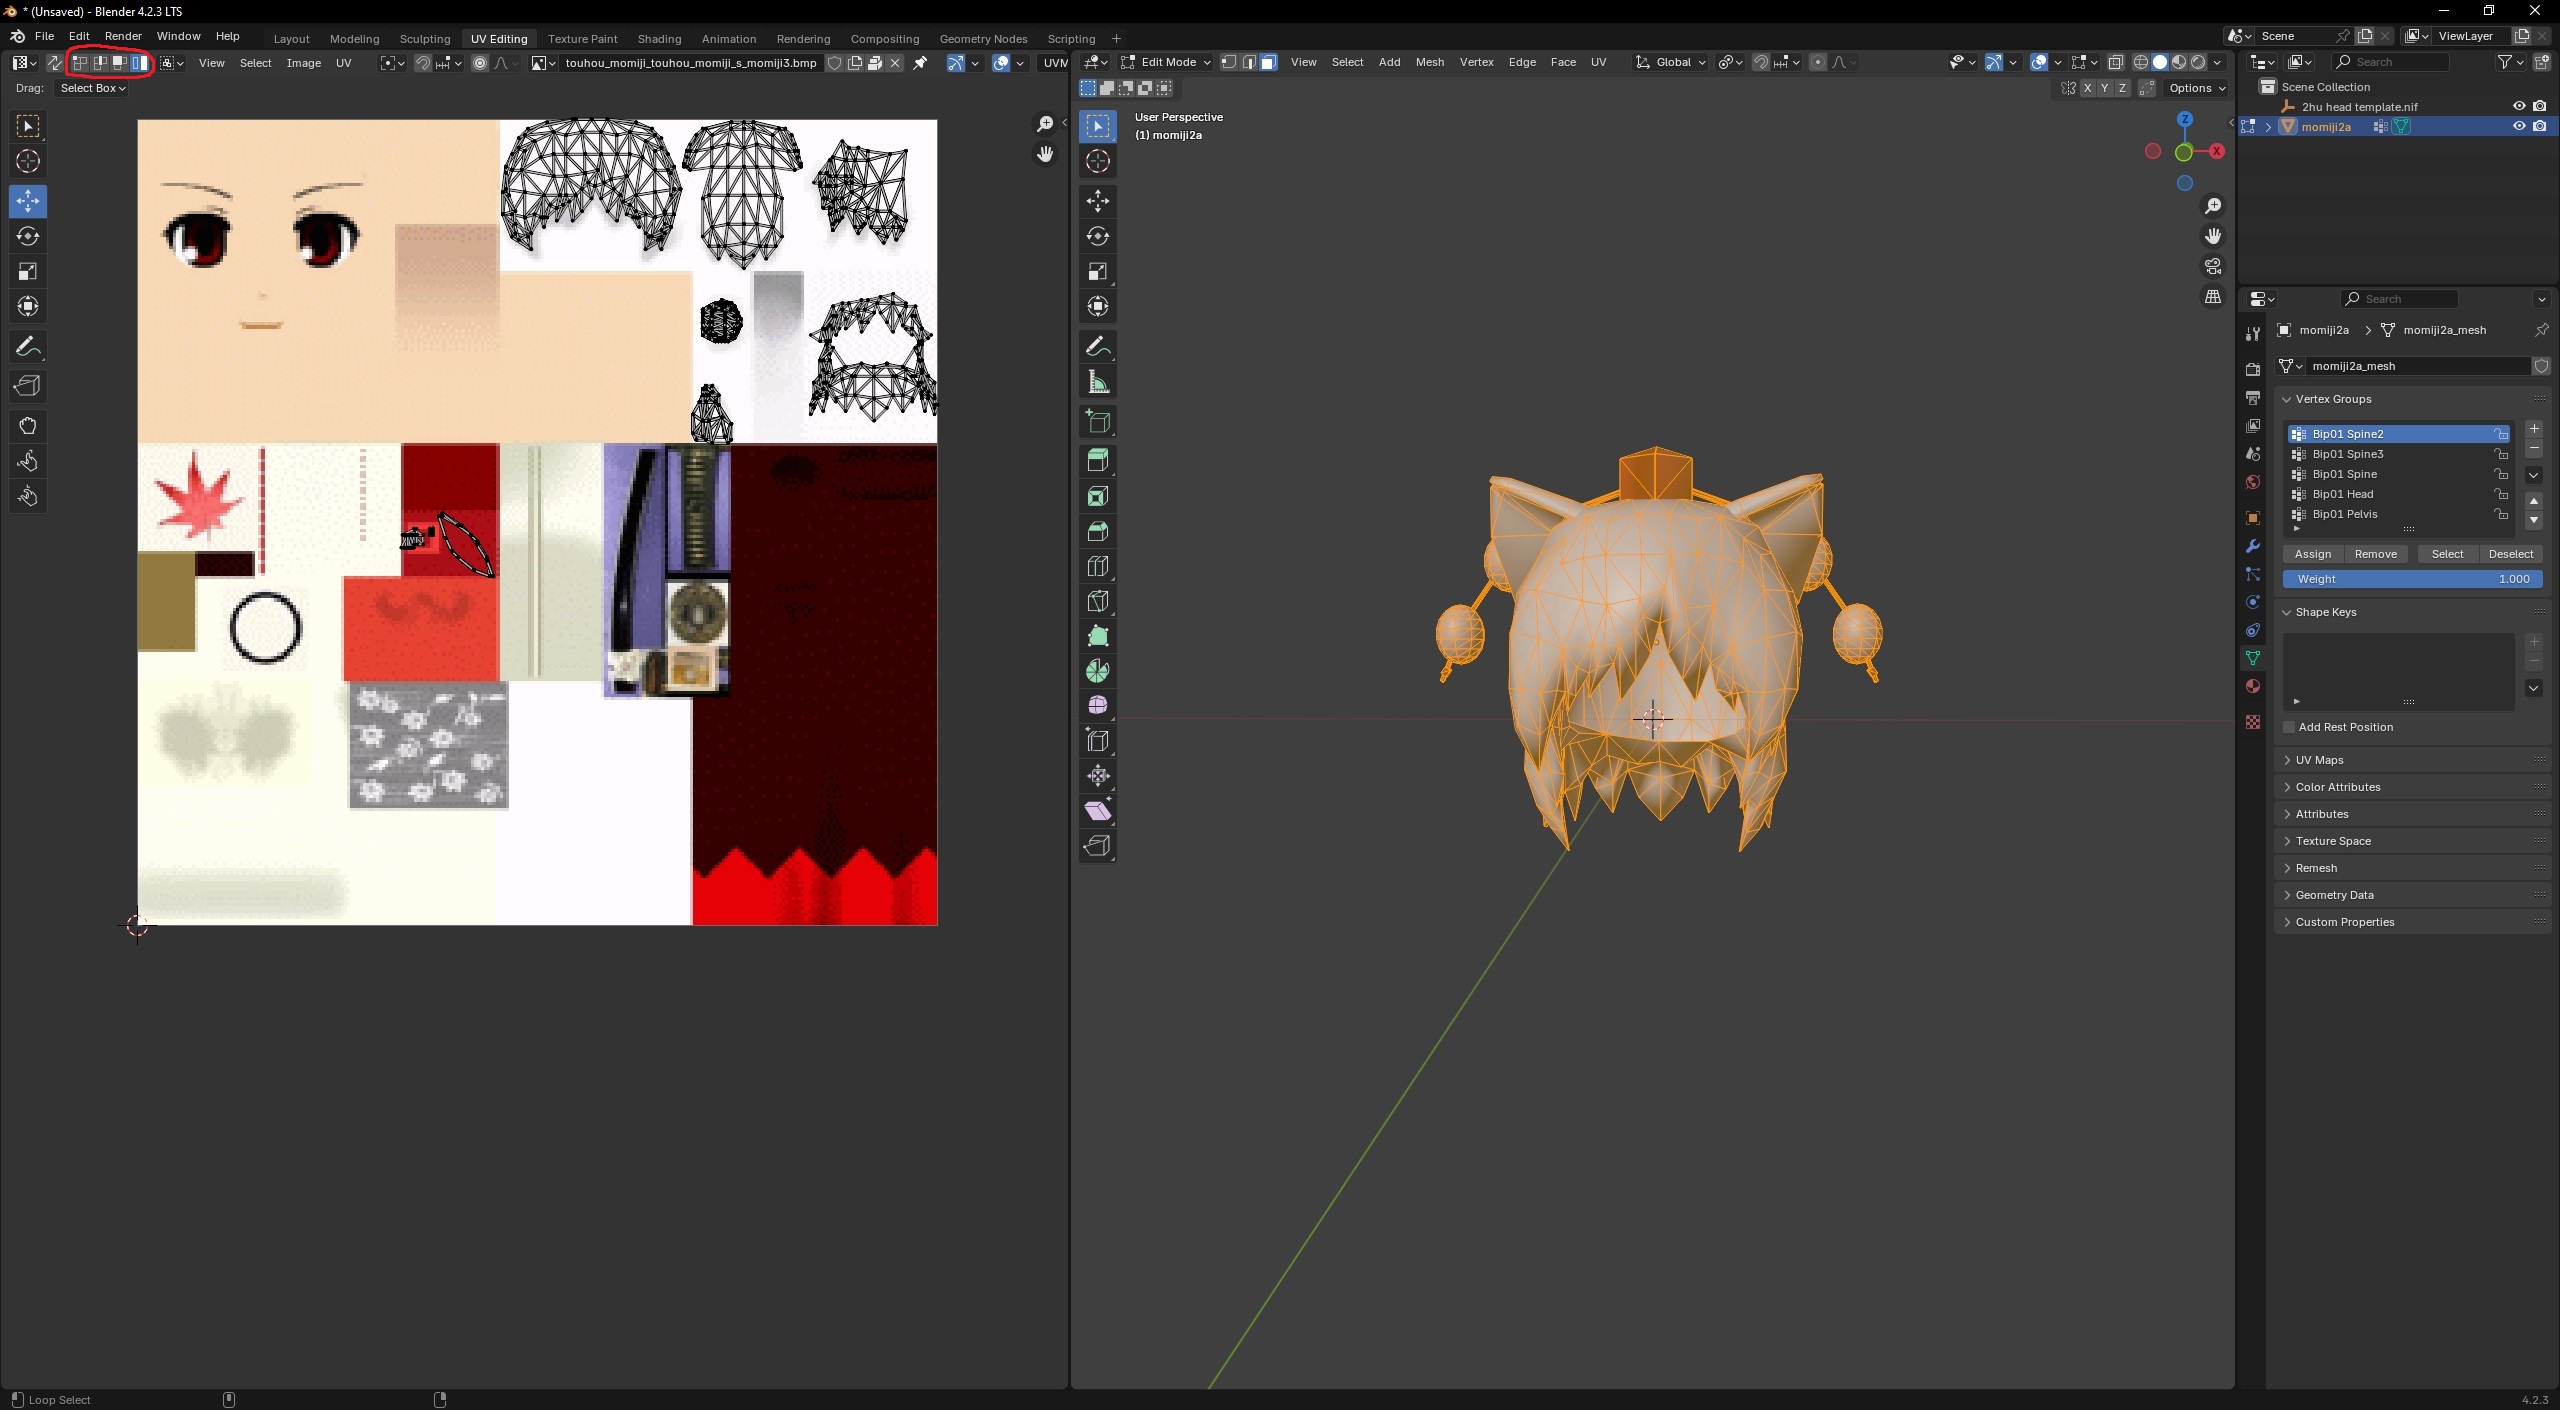This screenshot has width=2560, height=1410.
Task: Click the momiji2a_mesh name field
Action: tap(2415, 366)
